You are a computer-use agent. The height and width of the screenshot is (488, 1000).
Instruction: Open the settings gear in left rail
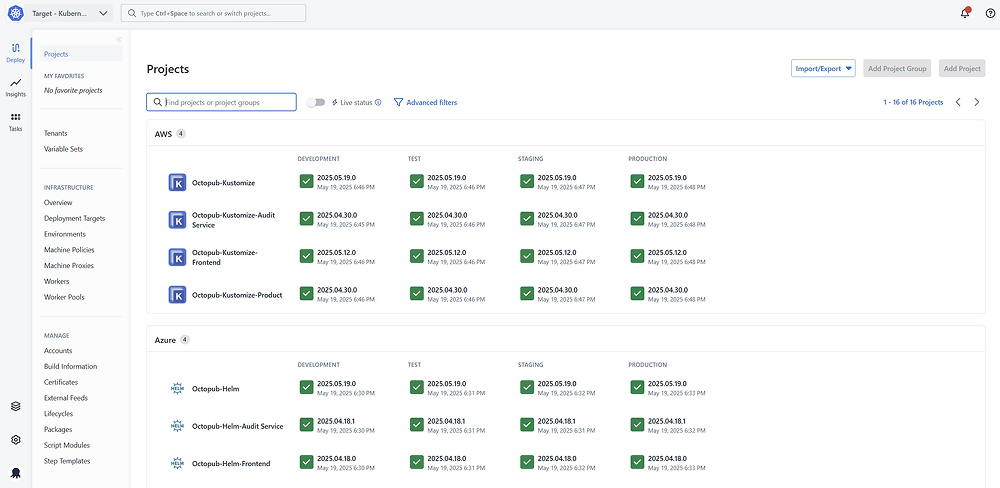[16, 440]
